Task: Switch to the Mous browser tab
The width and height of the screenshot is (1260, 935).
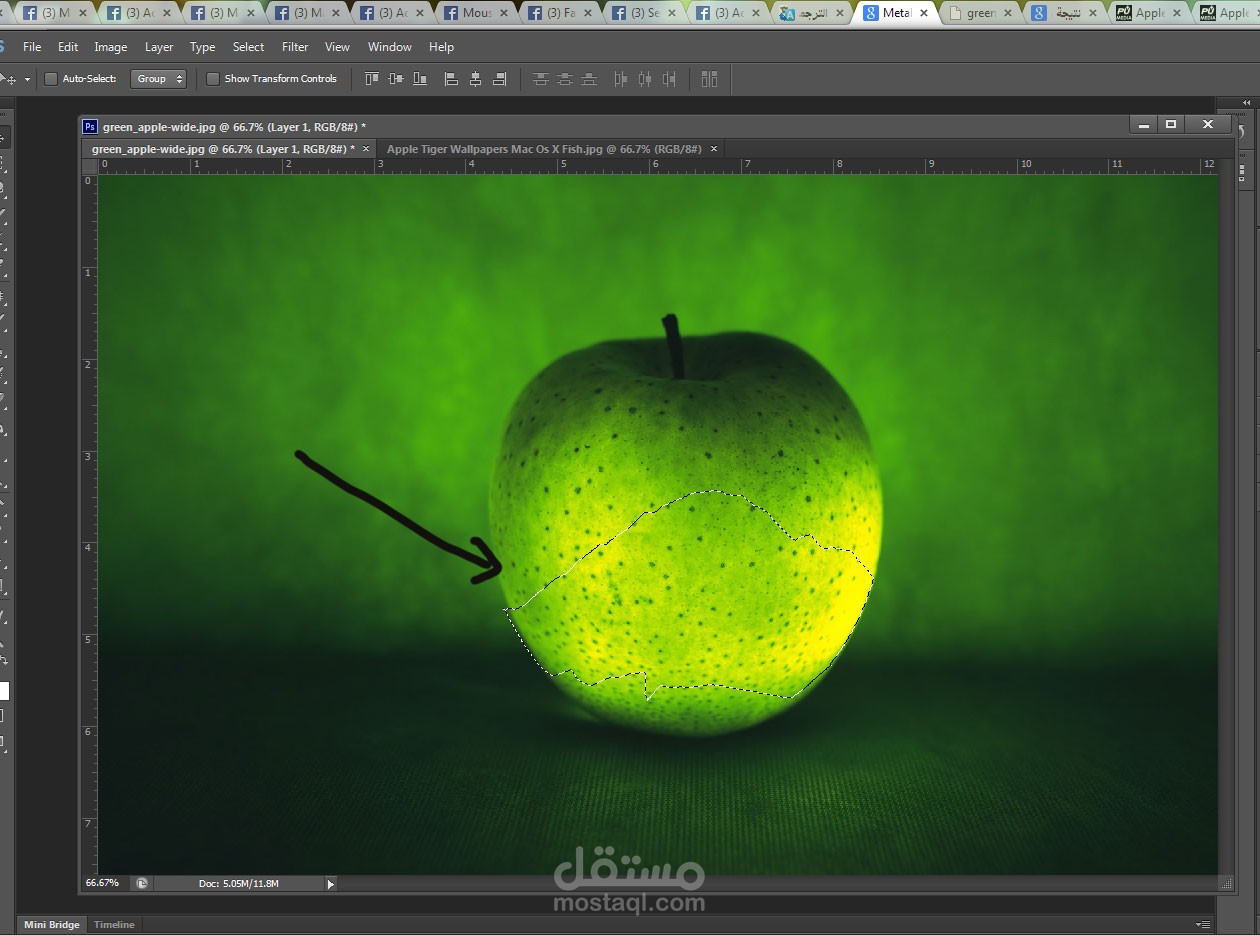Action: 478,13
